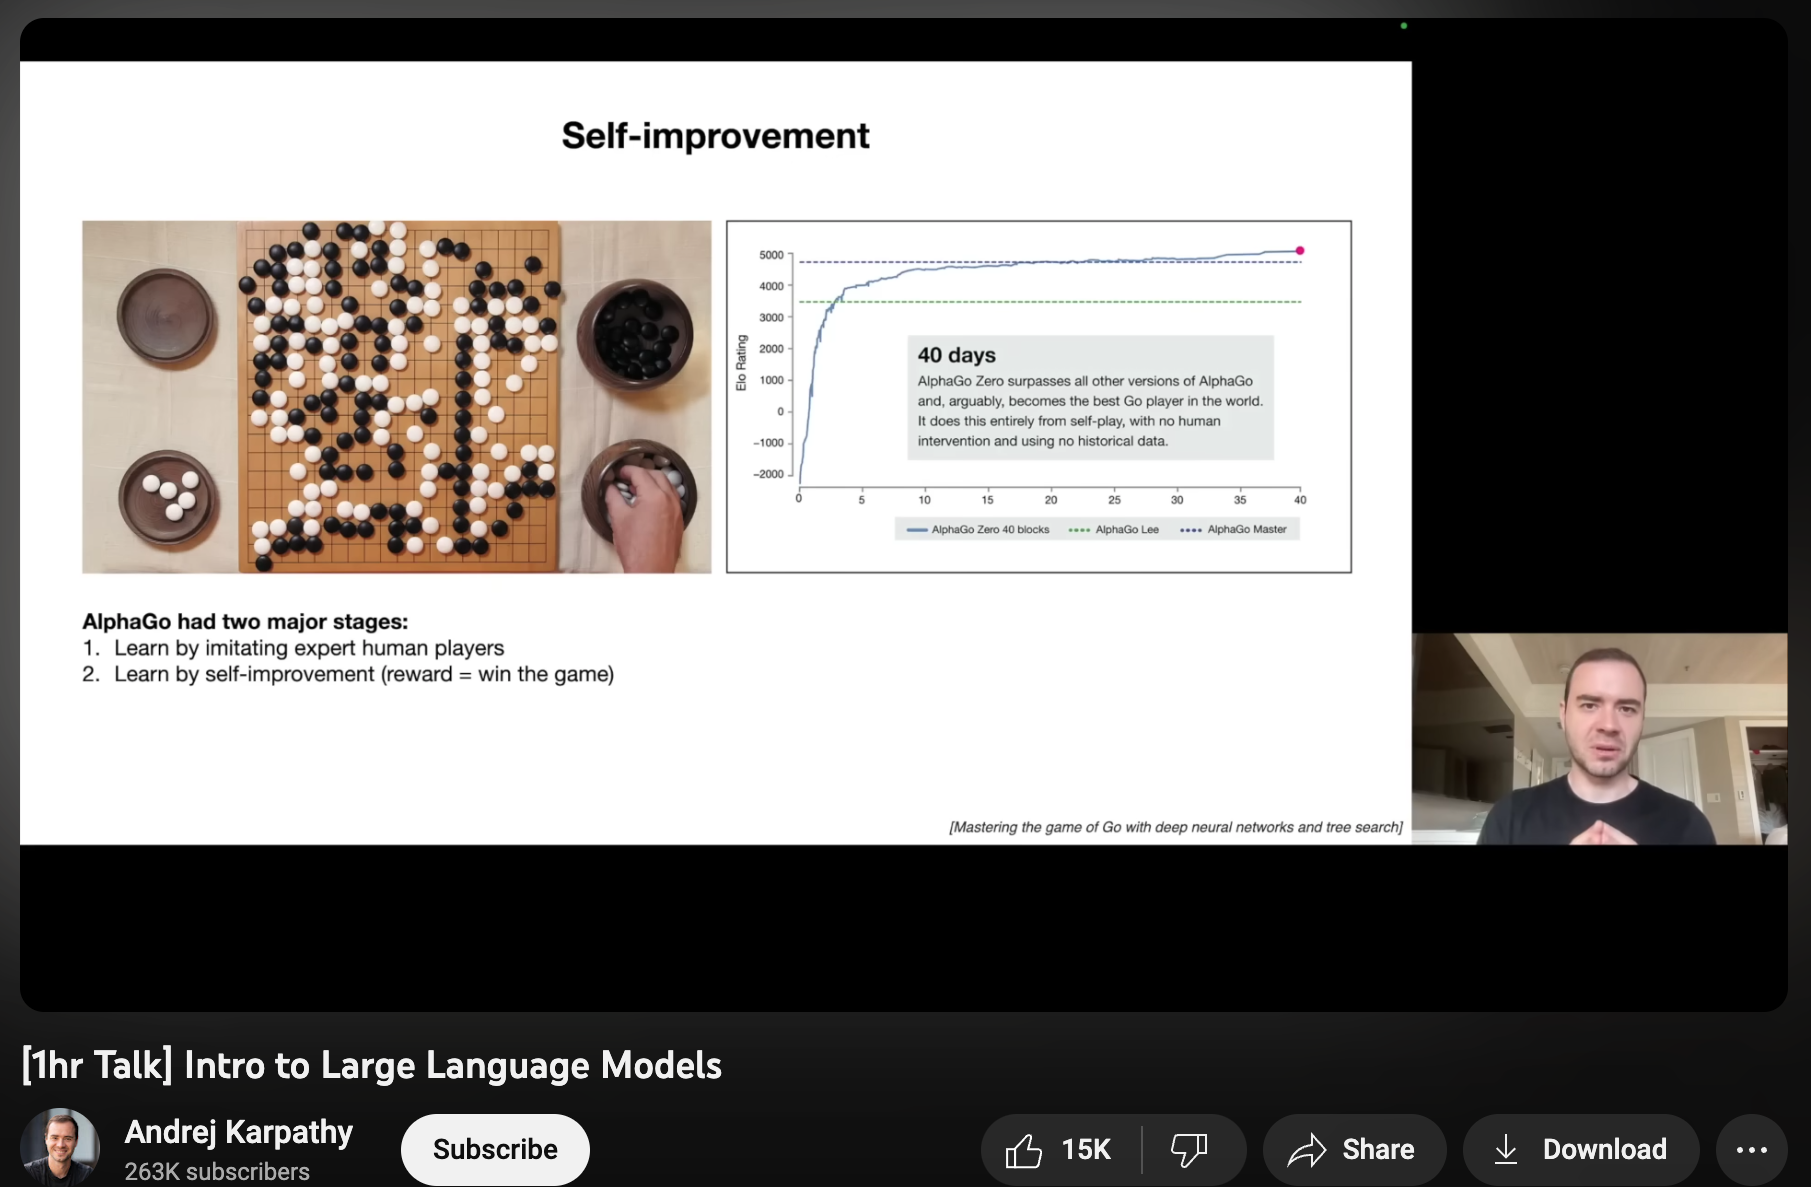Open the Andrej Karpathy channel name link
Viewport: 1811px width, 1187px height.
click(238, 1132)
